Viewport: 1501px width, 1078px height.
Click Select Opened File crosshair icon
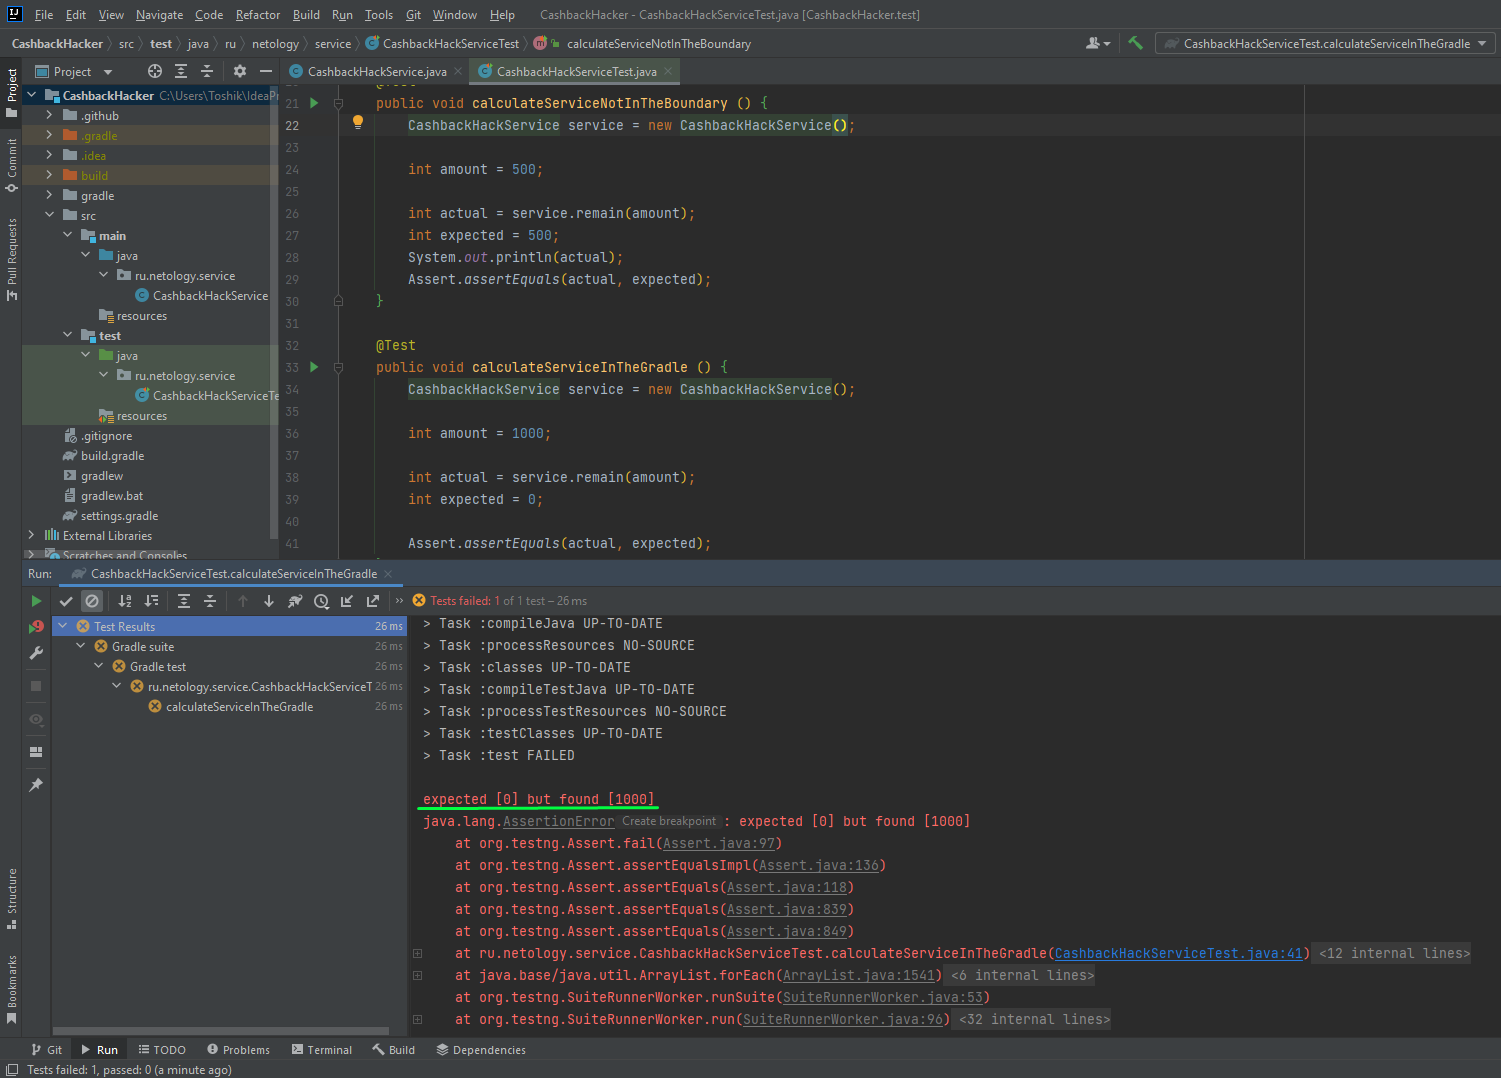[x=155, y=71]
